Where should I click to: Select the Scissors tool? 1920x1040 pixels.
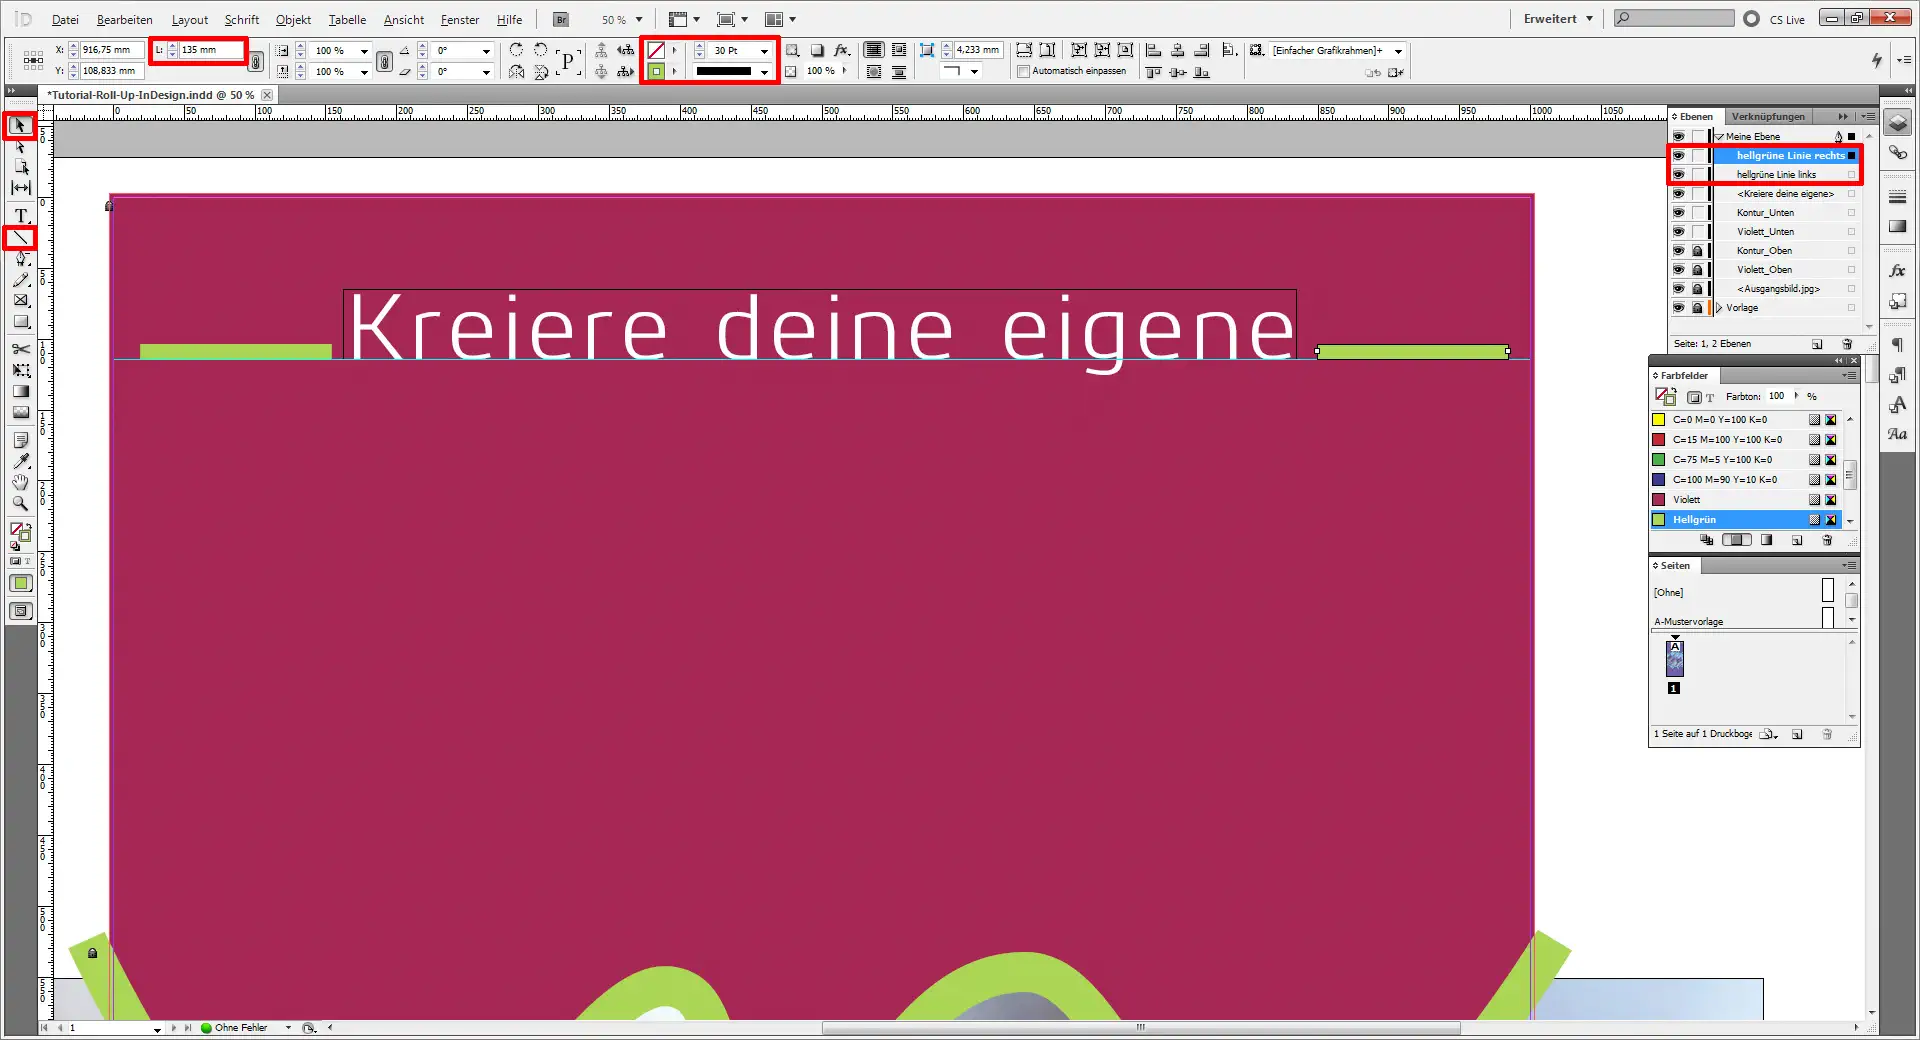pos(20,351)
